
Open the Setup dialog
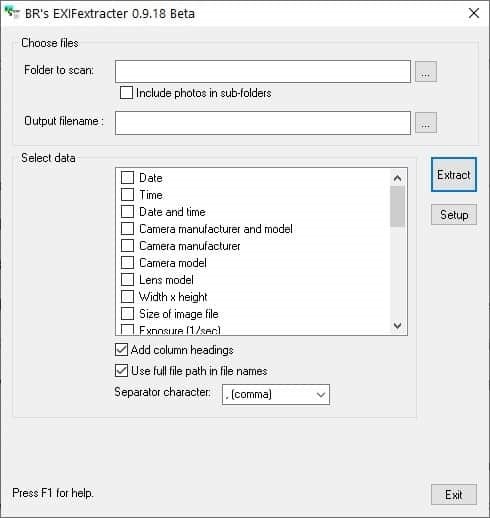pyautogui.click(x=454, y=215)
